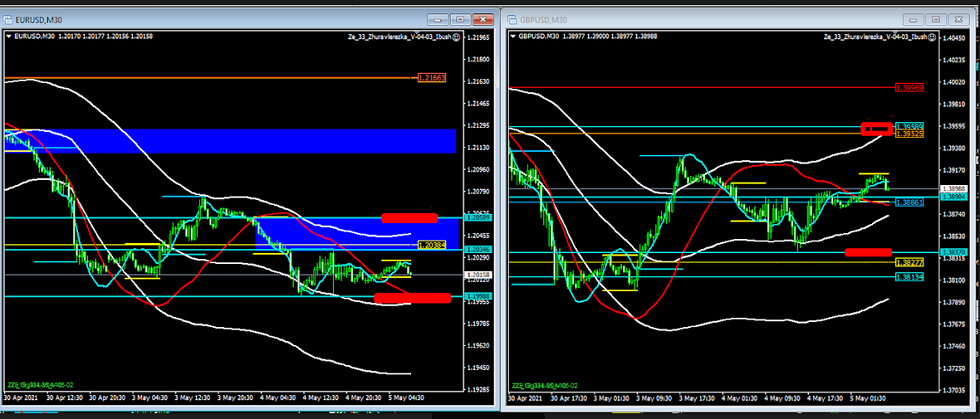Screen dimensions: 980x419
Task: Maximize the EURUSD,M30 chart window
Action: pyautogui.click(x=459, y=19)
